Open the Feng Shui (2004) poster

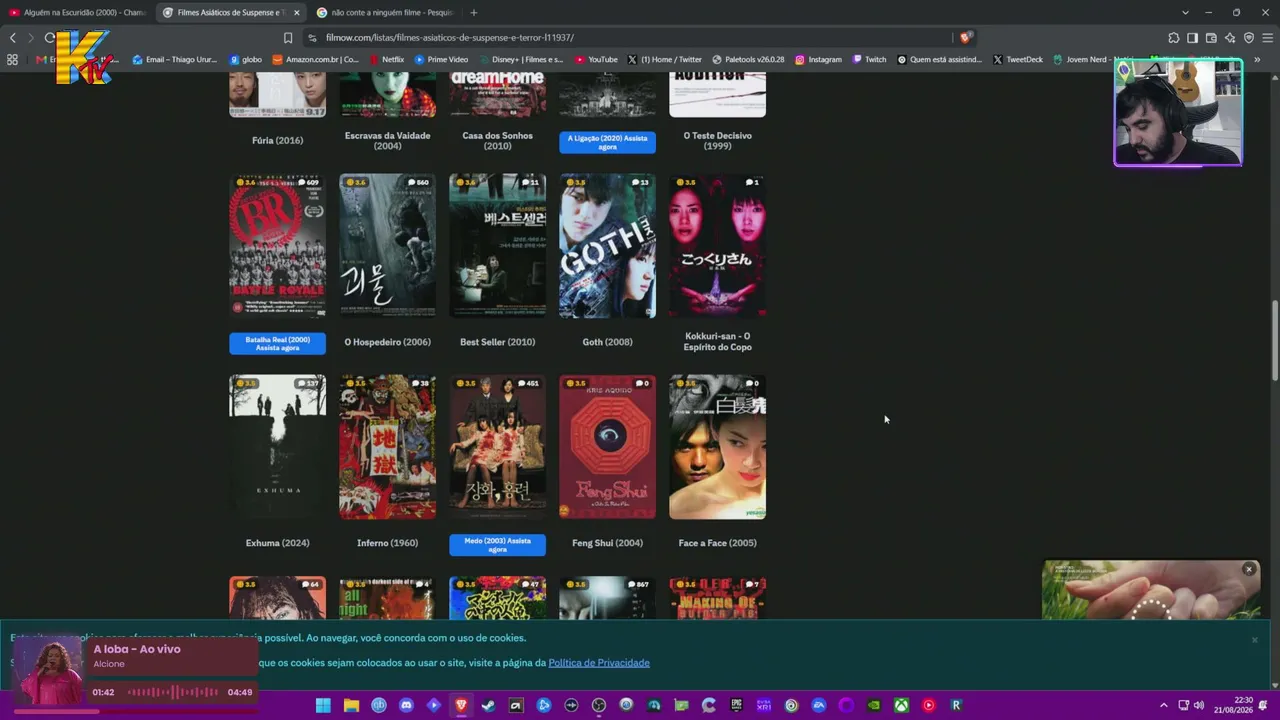[x=607, y=447]
